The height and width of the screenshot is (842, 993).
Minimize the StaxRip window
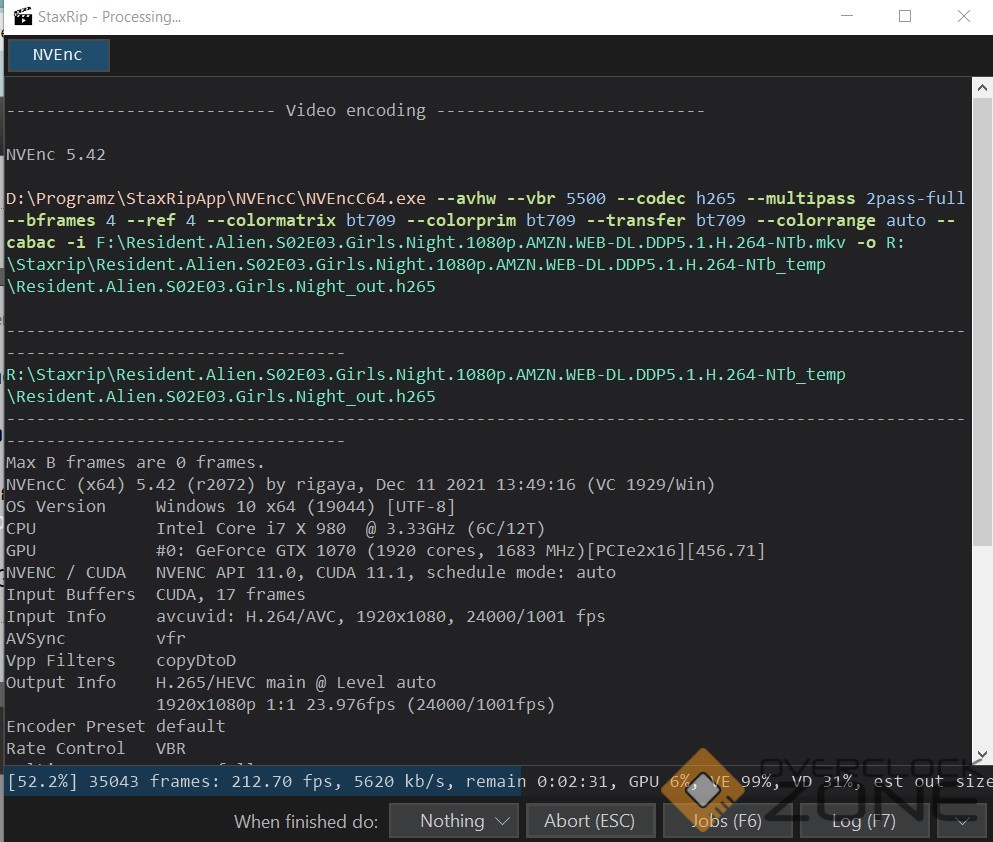coord(847,16)
